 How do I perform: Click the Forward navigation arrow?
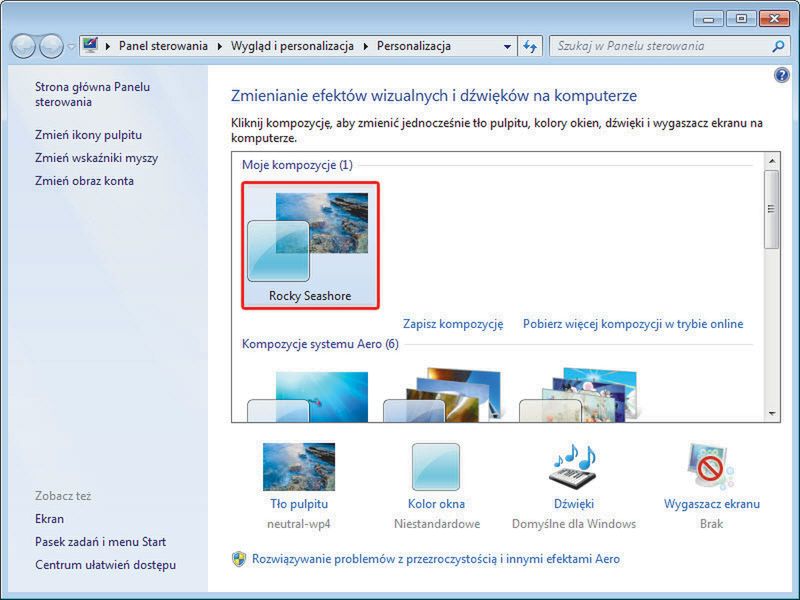click(51, 46)
